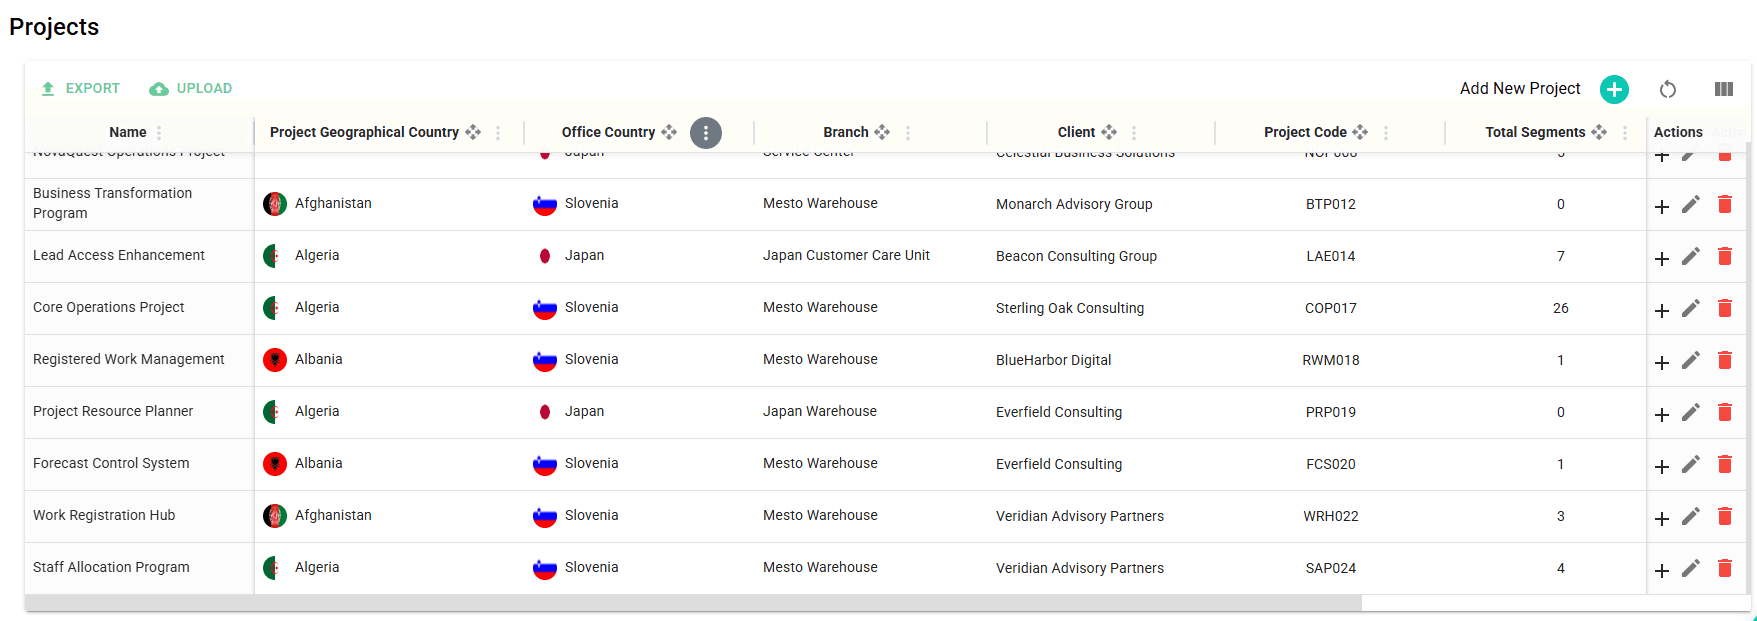Viewport: 1757px width, 621px height.
Task: Delete the Staff Allocation Program row
Action: tap(1725, 568)
